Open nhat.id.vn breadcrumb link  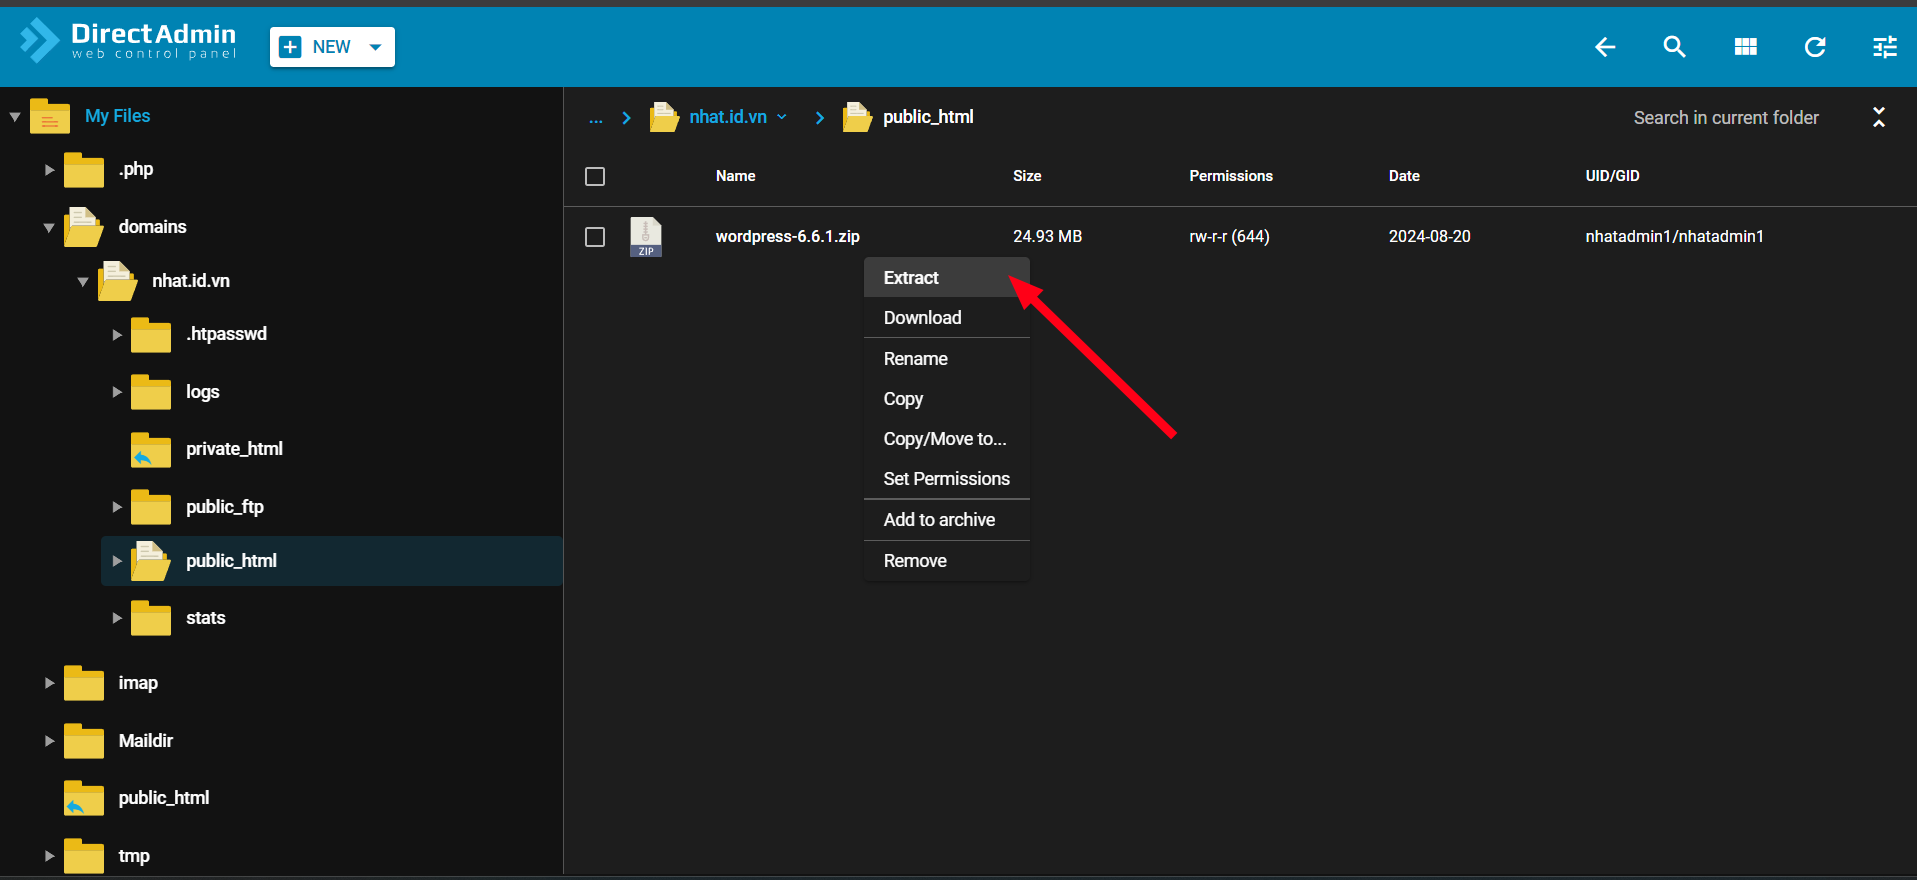pos(728,117)
